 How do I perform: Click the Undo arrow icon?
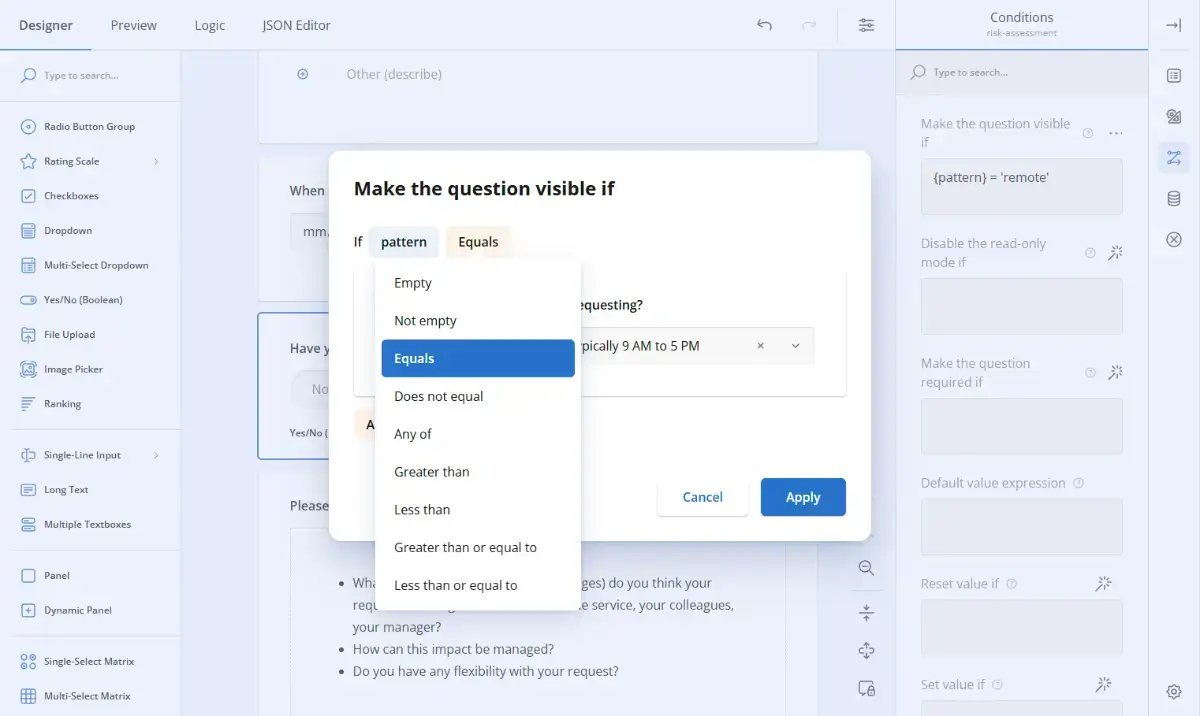[764, 24]
